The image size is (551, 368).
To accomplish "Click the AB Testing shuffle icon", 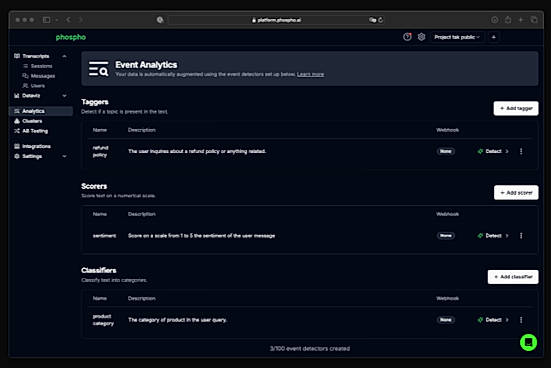I will click(x=17, y=131).
